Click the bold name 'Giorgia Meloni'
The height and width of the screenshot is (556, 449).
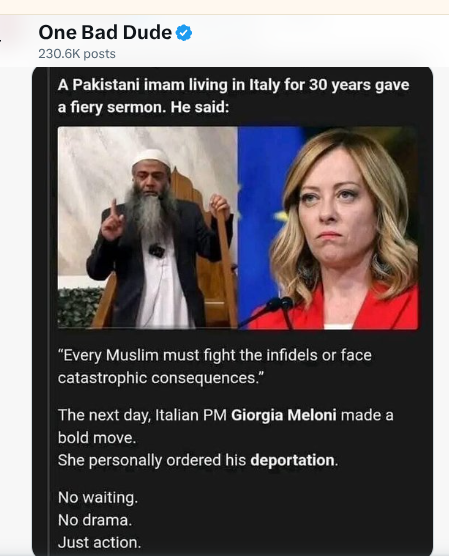coord(283,415)
